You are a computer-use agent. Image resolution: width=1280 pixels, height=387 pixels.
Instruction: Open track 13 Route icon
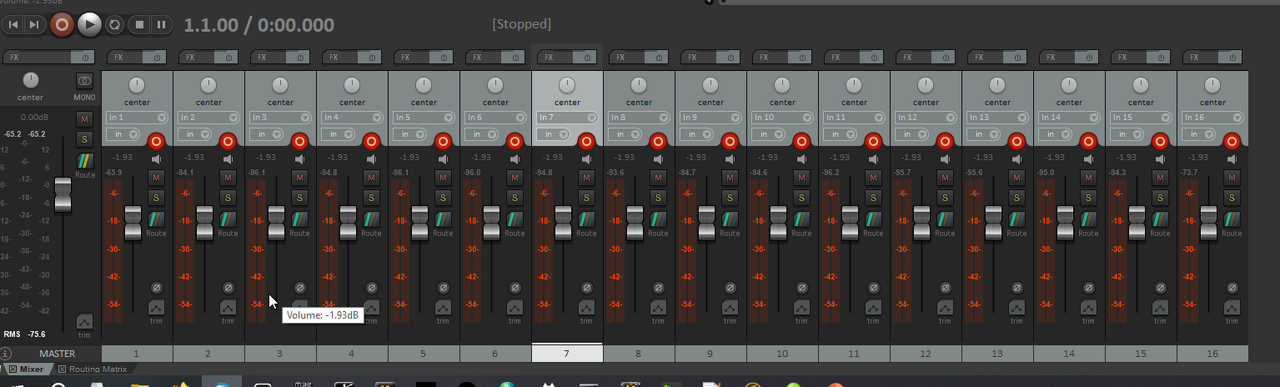[x=1017, y=219]
